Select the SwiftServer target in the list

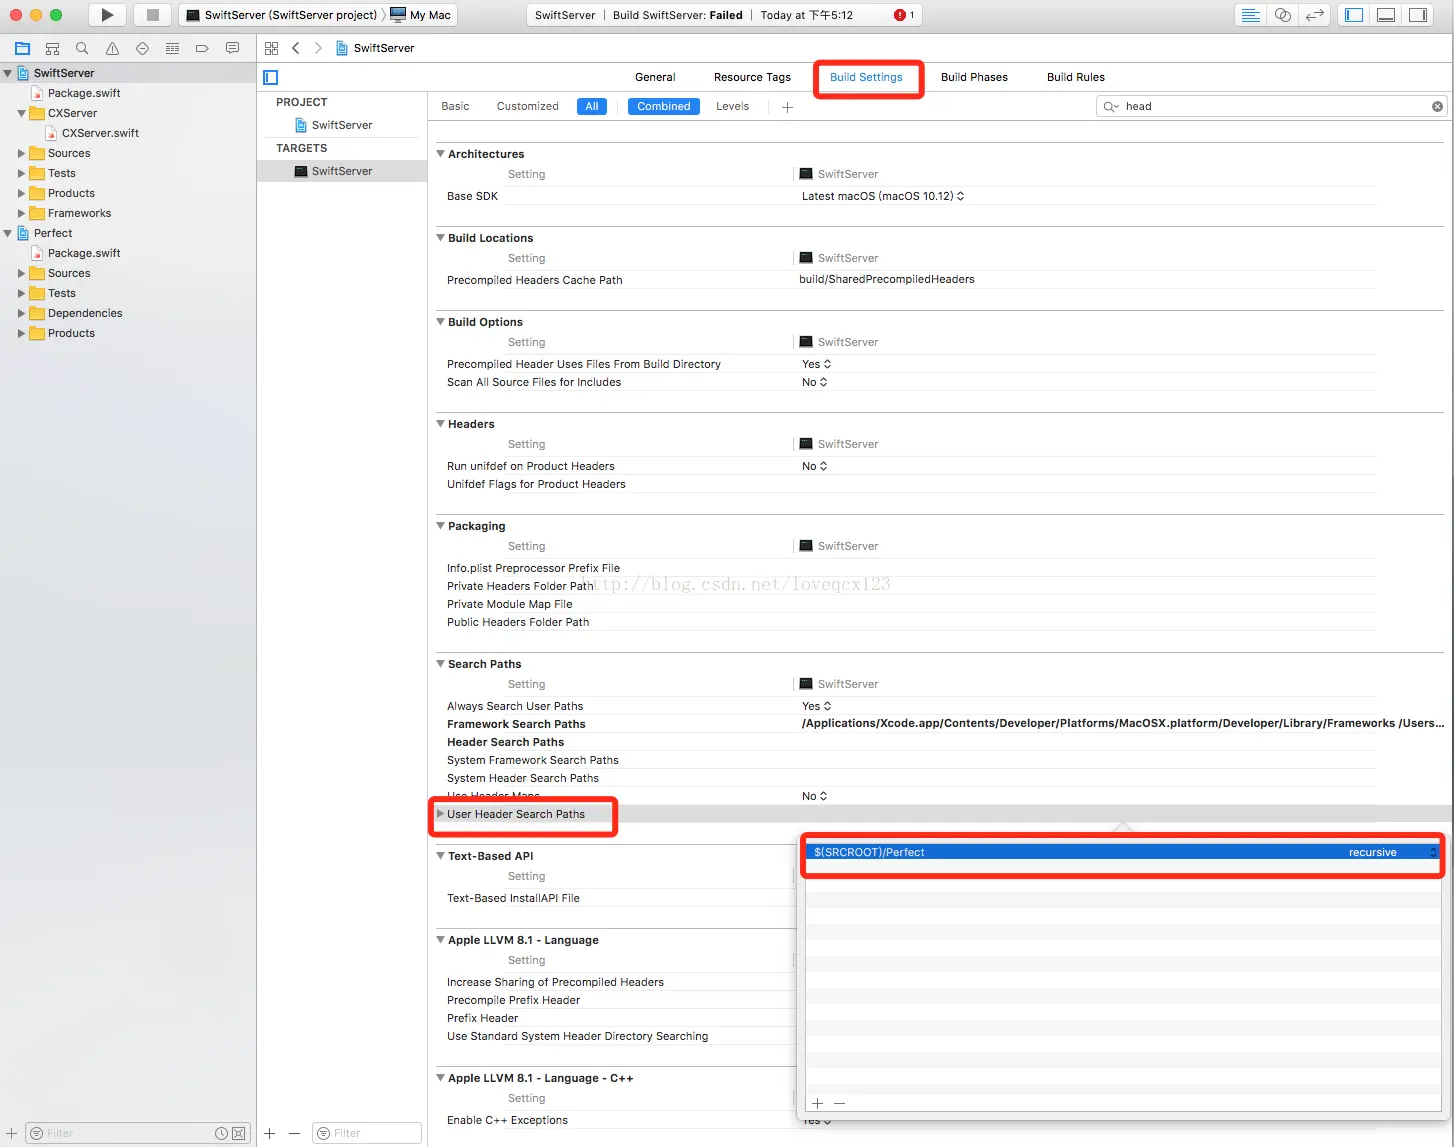click(342, 171)
